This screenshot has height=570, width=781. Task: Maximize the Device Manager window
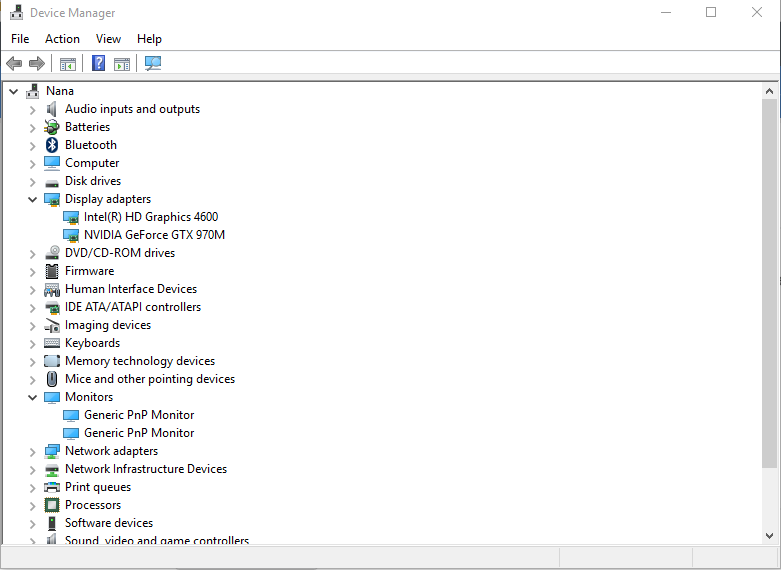[711, 12]
